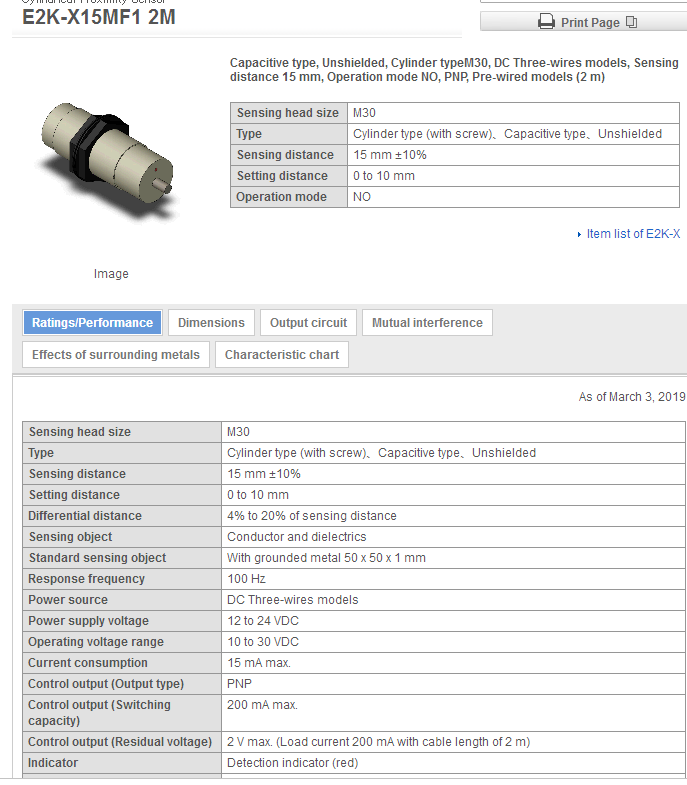Click '200 mA max.' value
This screenshot has height=785, width=687.
(x=262, y=705)
